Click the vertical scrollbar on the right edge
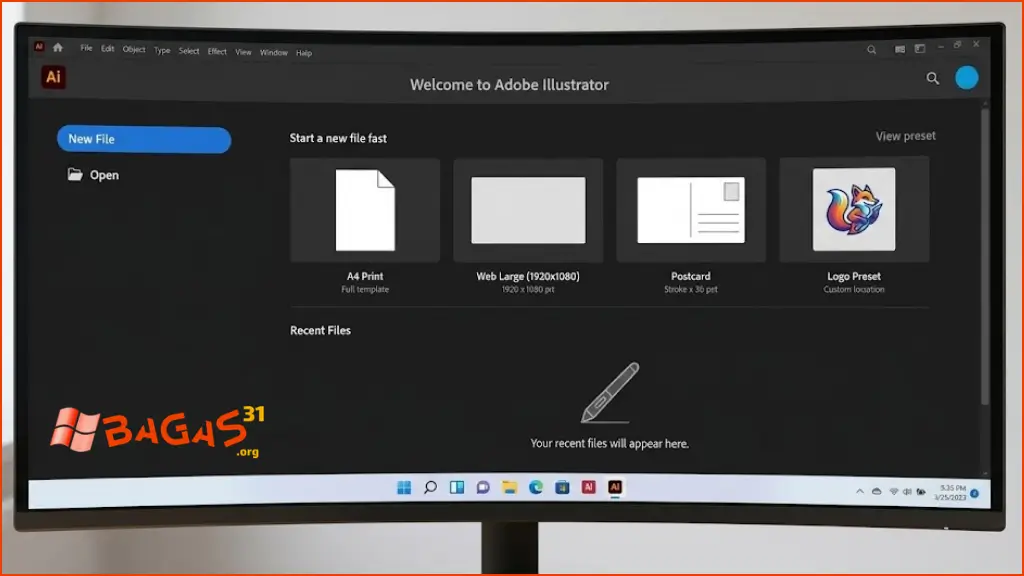 coord(985,255)
